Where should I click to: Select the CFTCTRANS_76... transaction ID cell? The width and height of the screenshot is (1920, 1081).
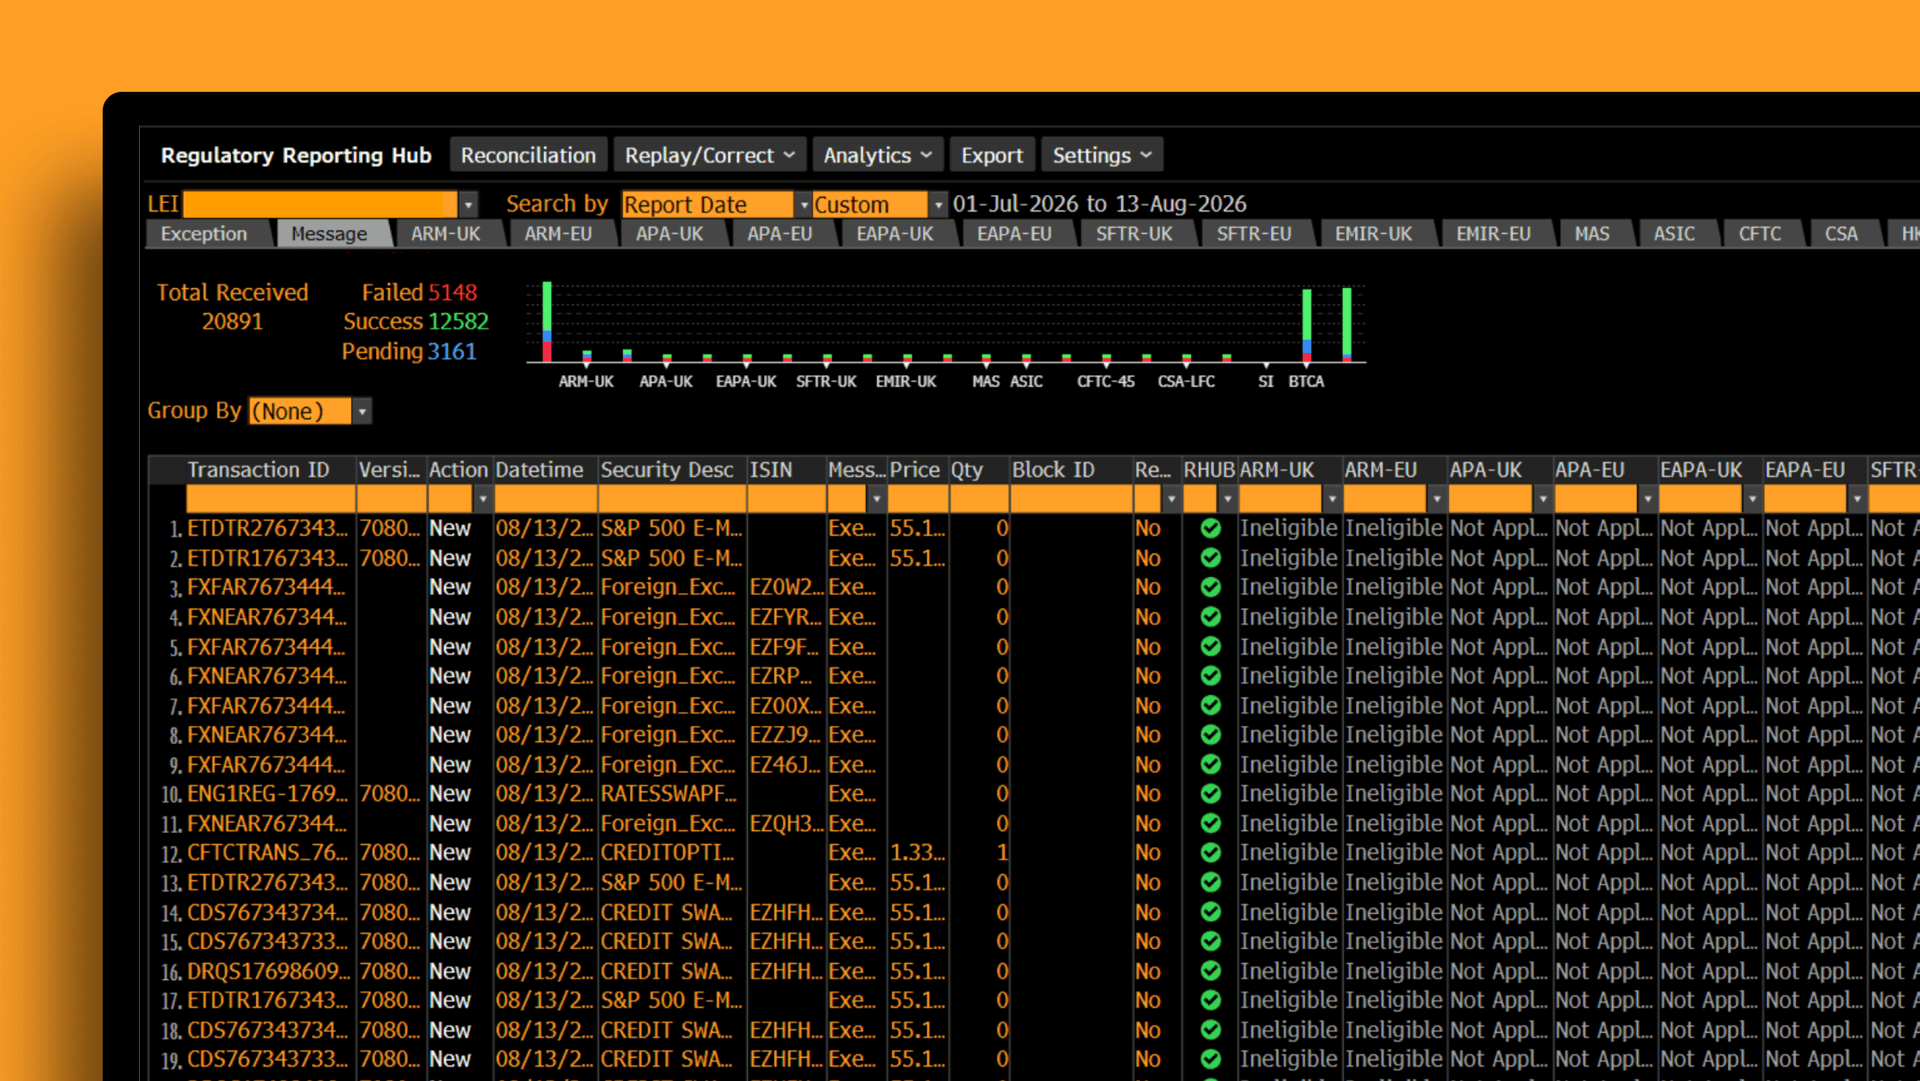pos(270,853)
